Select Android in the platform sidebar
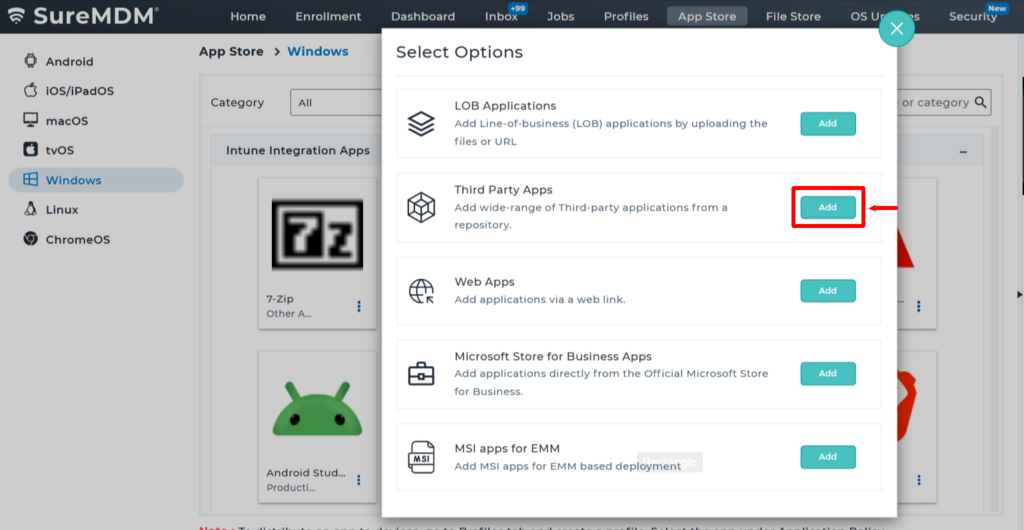 tap(69, 61)
